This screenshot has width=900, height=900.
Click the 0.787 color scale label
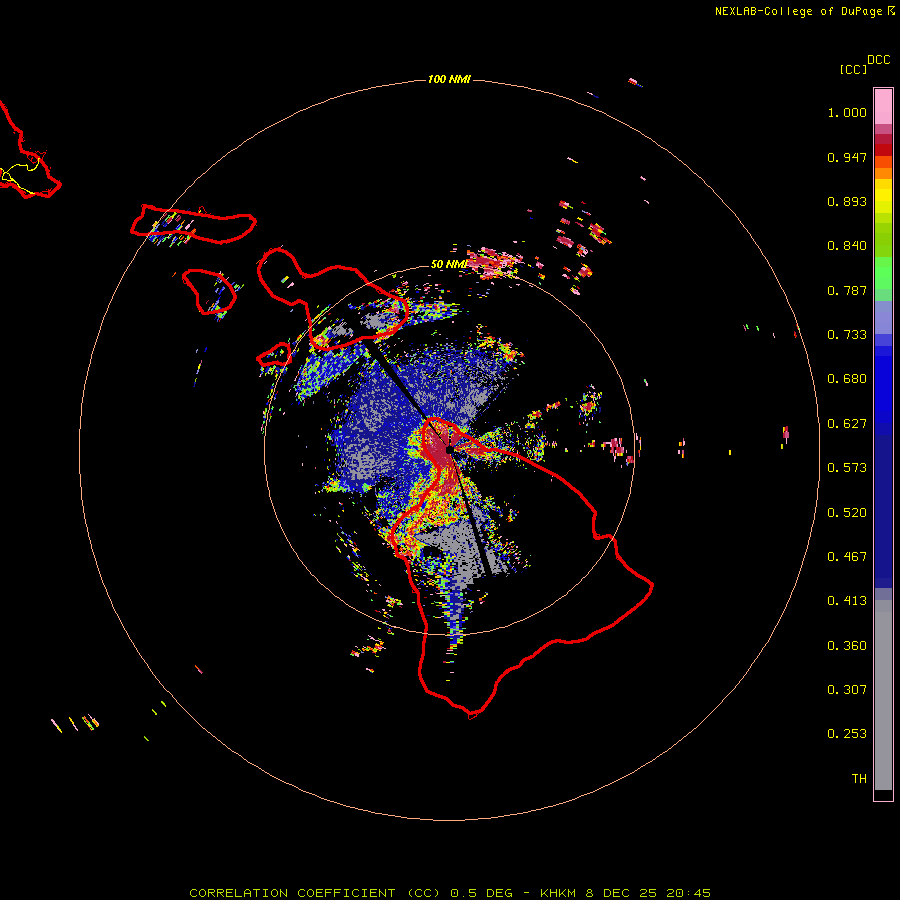[x=847, y=290]
